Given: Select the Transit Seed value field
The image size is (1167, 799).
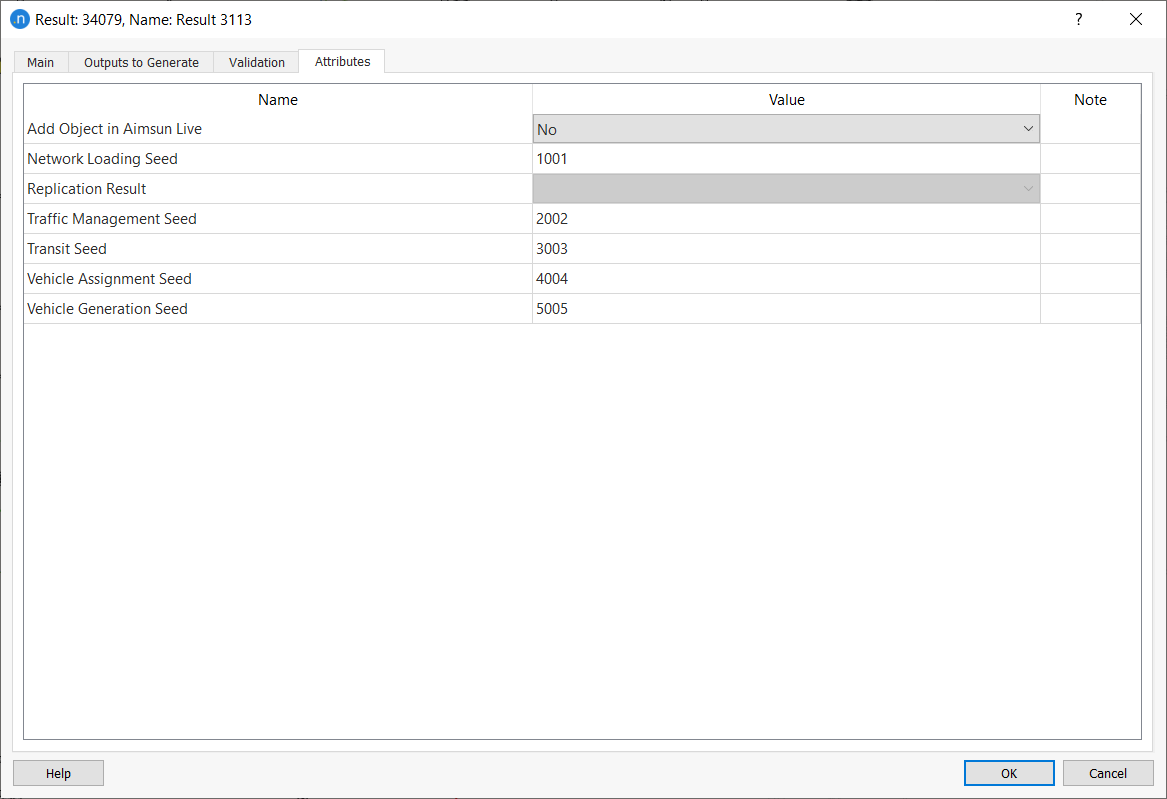Looking at the screenshot, I should [x=786, y=249].
